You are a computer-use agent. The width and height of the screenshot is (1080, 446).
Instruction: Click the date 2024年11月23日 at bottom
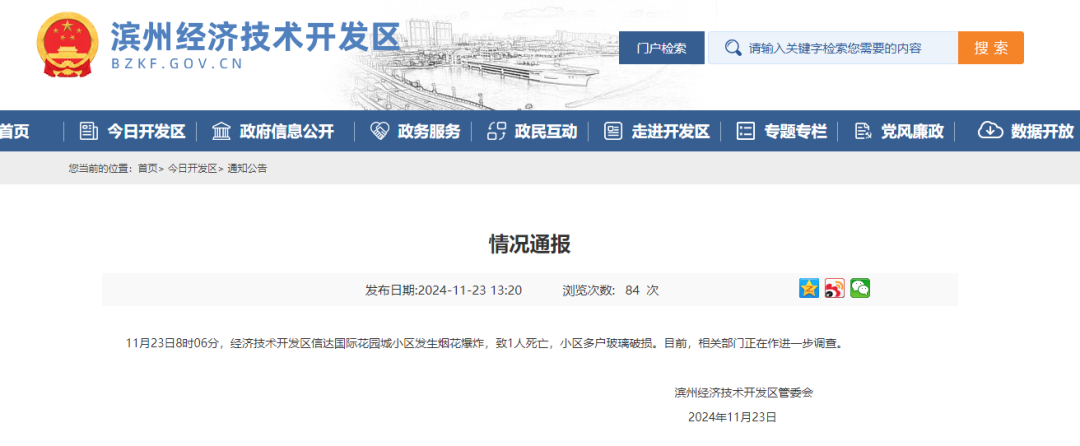732,416
